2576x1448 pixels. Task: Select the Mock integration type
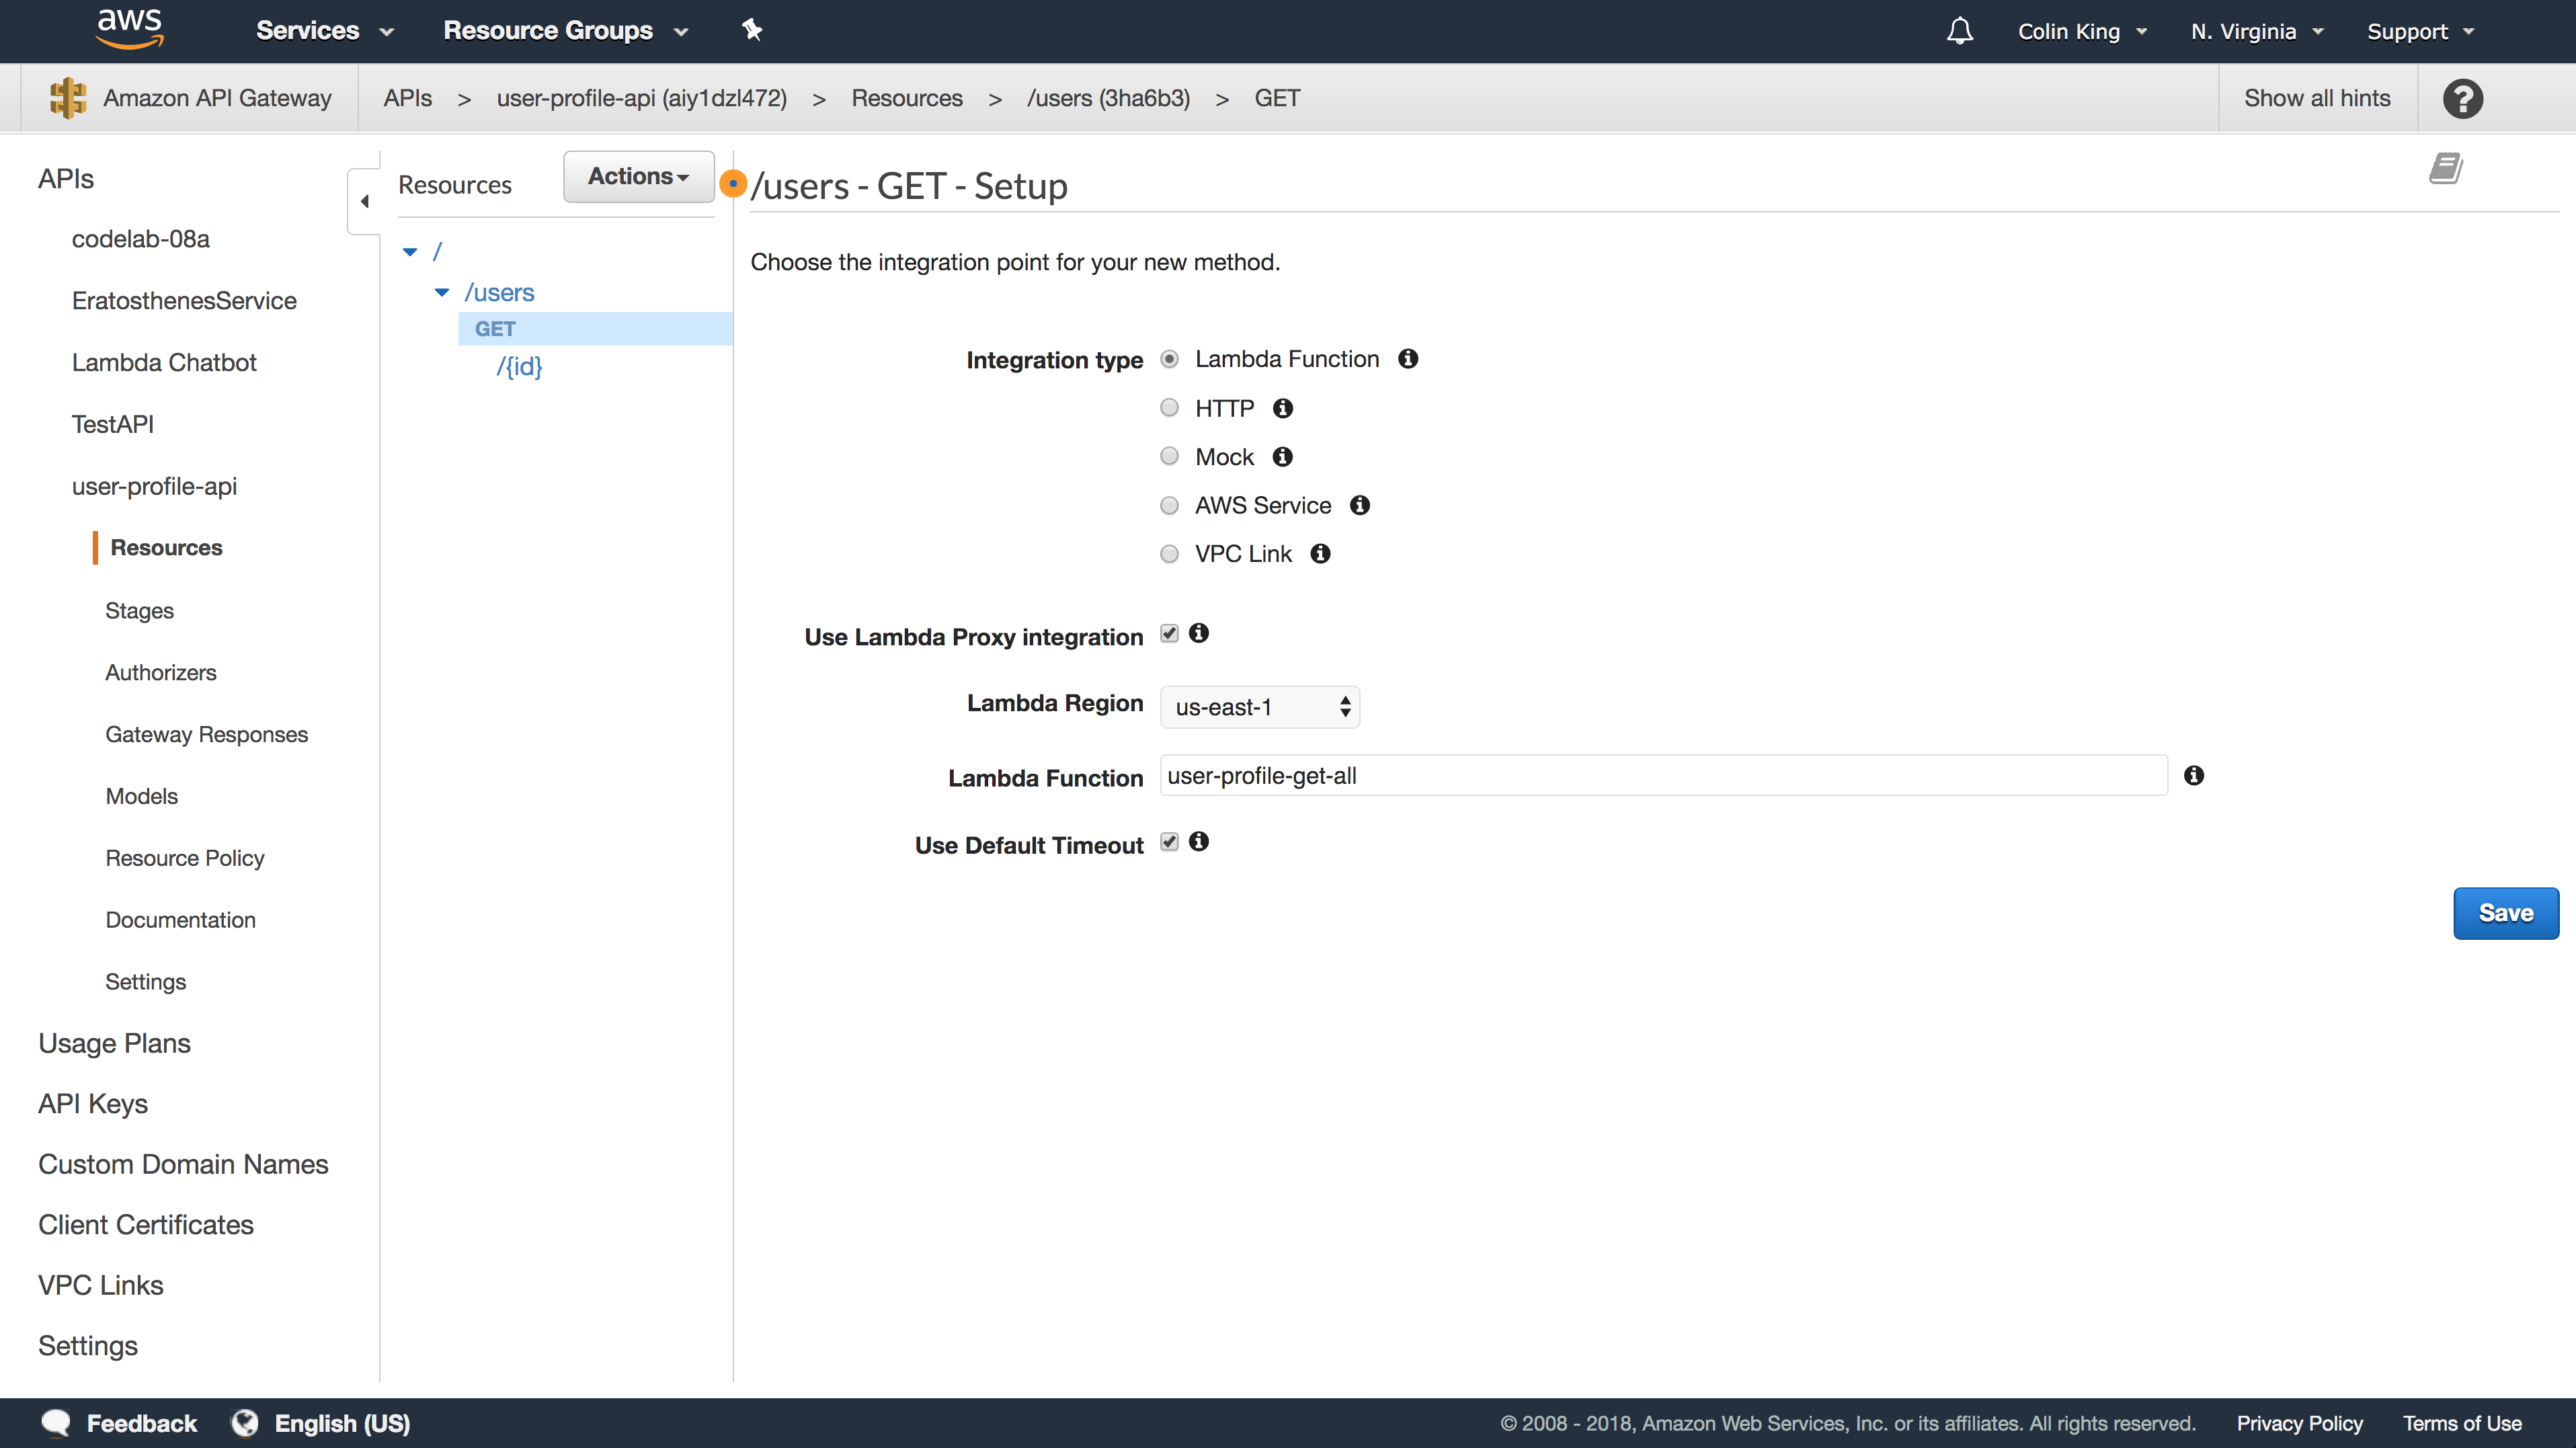tap(1169, 456)
